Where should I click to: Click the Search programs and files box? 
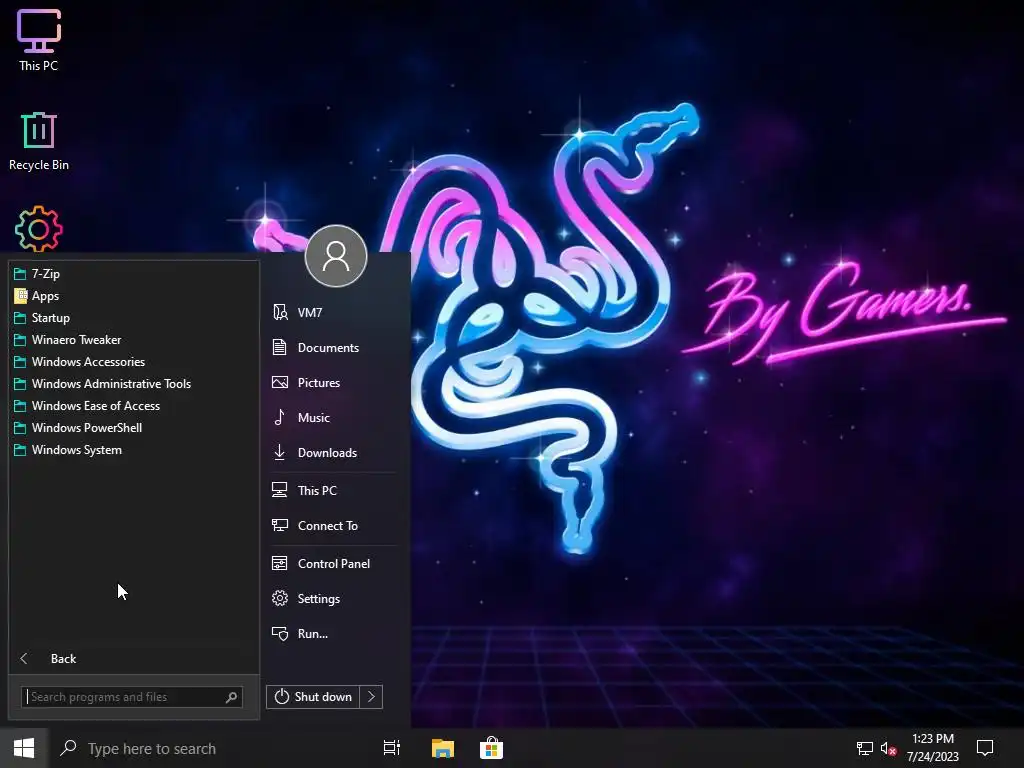click(x=132, y=697)
